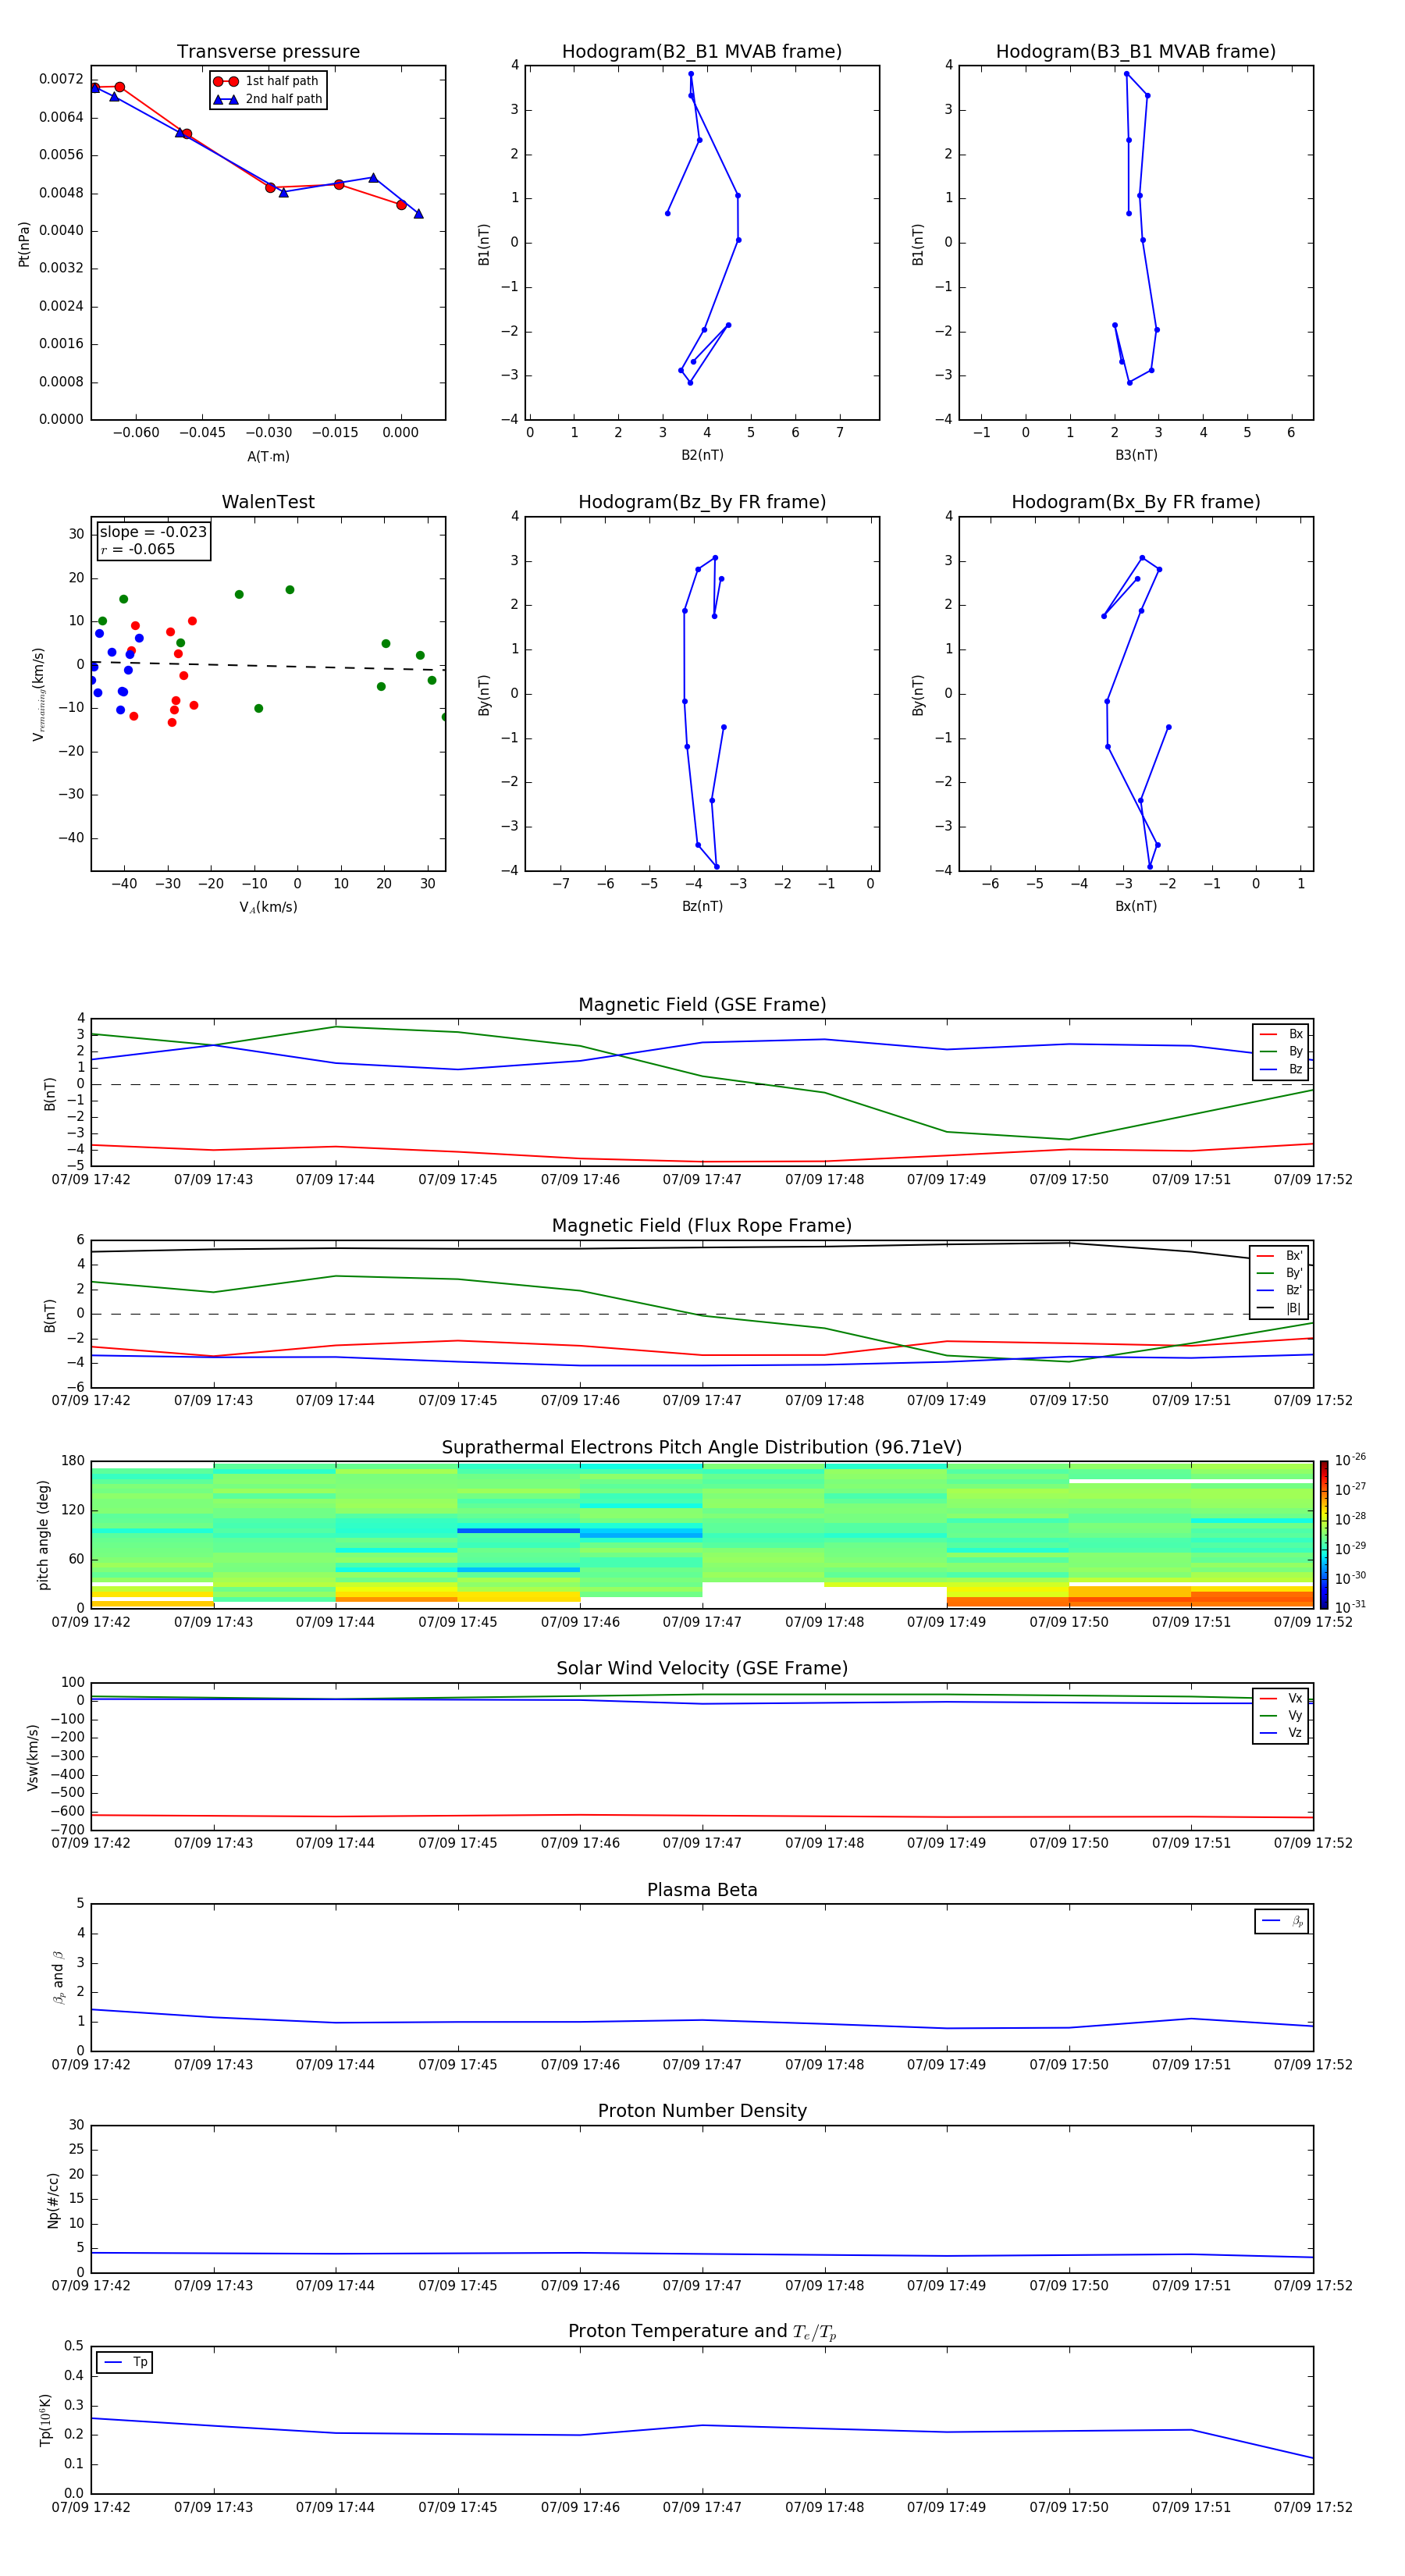Click the 'Proton Temperature and Te/Tp' title
1405x2576 pixels.
(702, 2331)
